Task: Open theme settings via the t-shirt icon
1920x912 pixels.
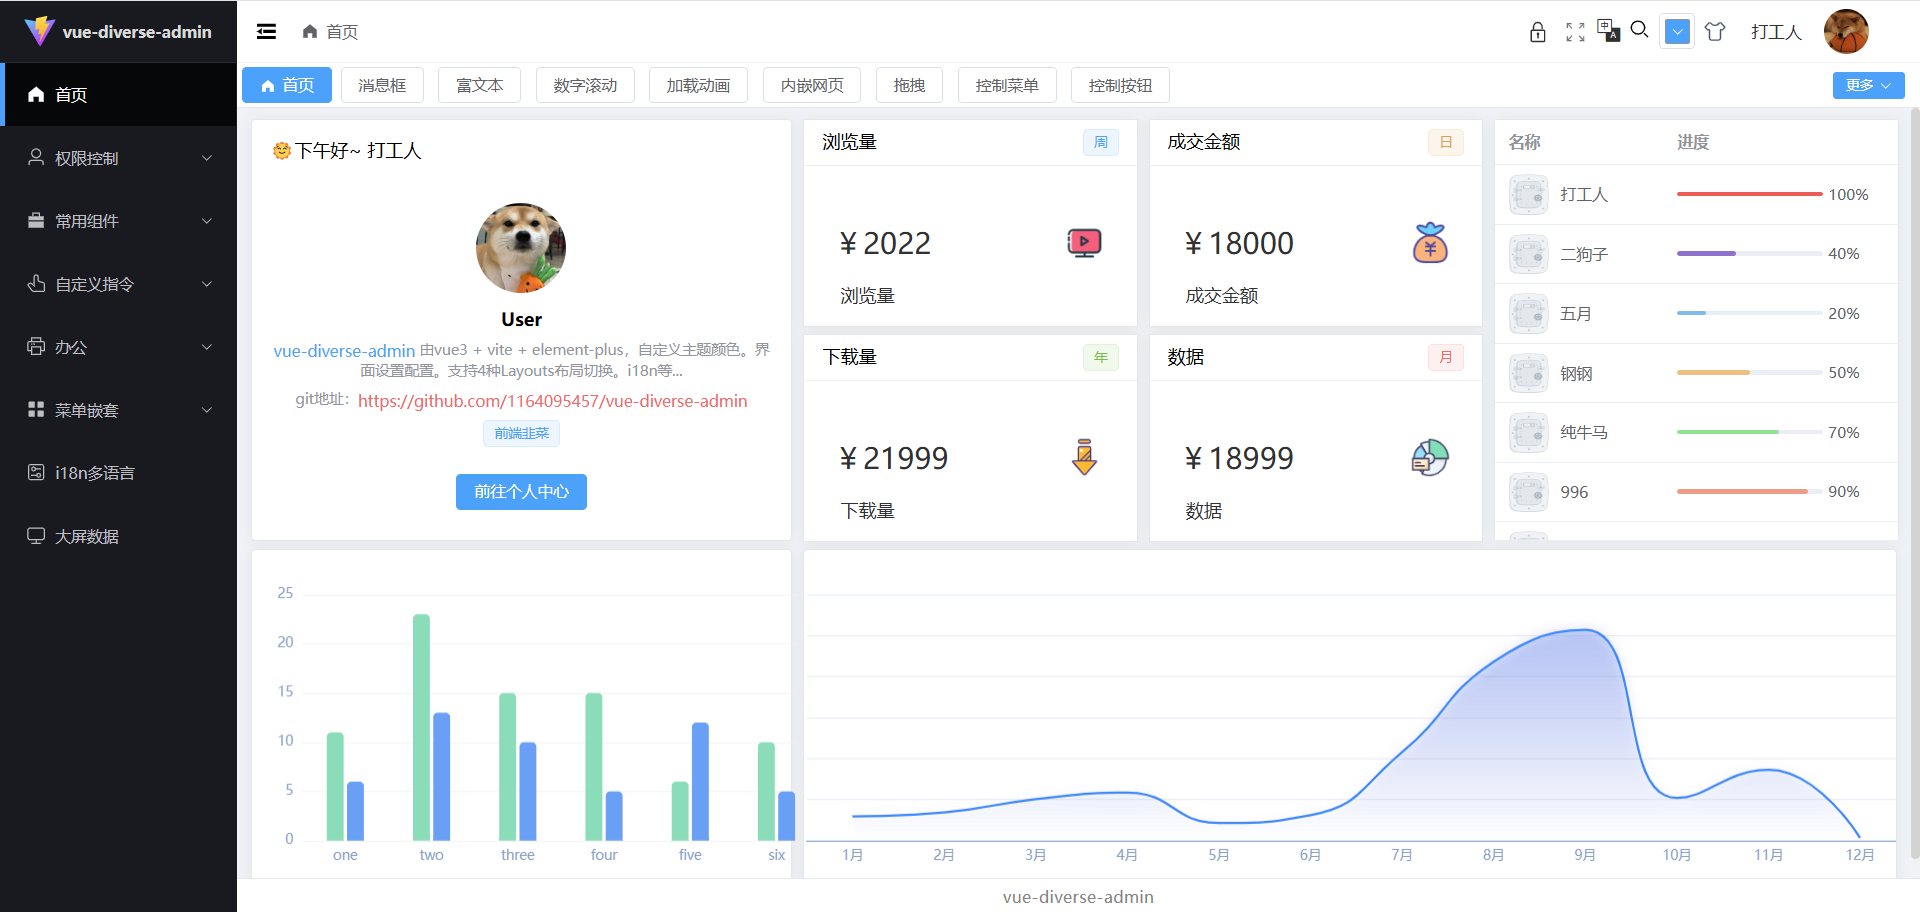Action: (x=1715, y=32)
